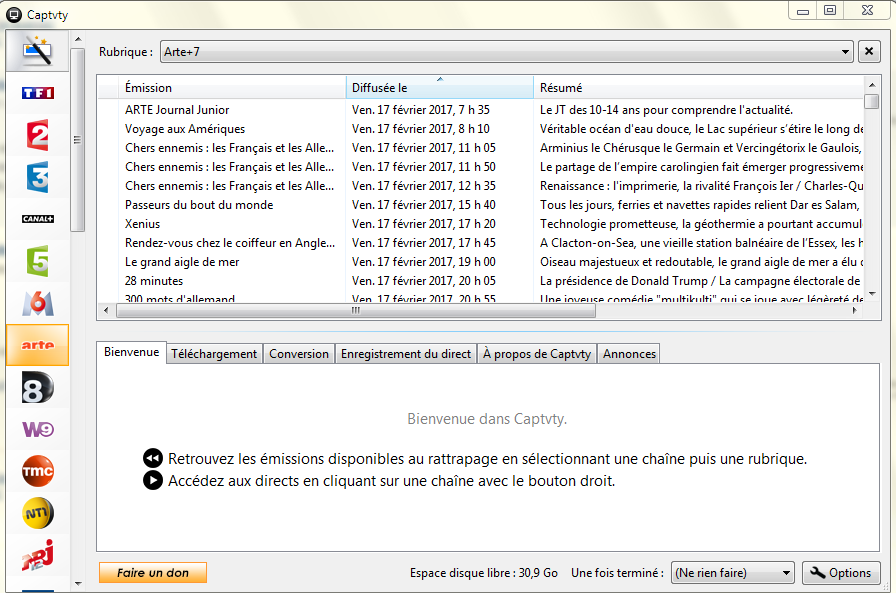This screenshot has height=593, width=896.
Task: Open the Options button
Action: pos(841,573)
